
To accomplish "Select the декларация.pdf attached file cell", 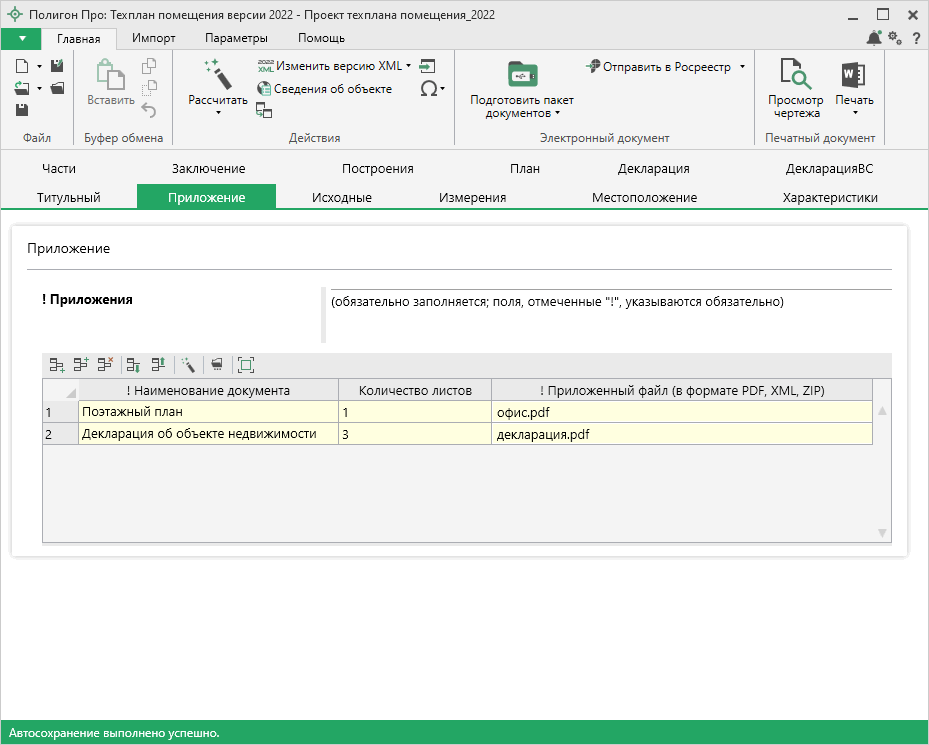I will [x=682, y=434].
